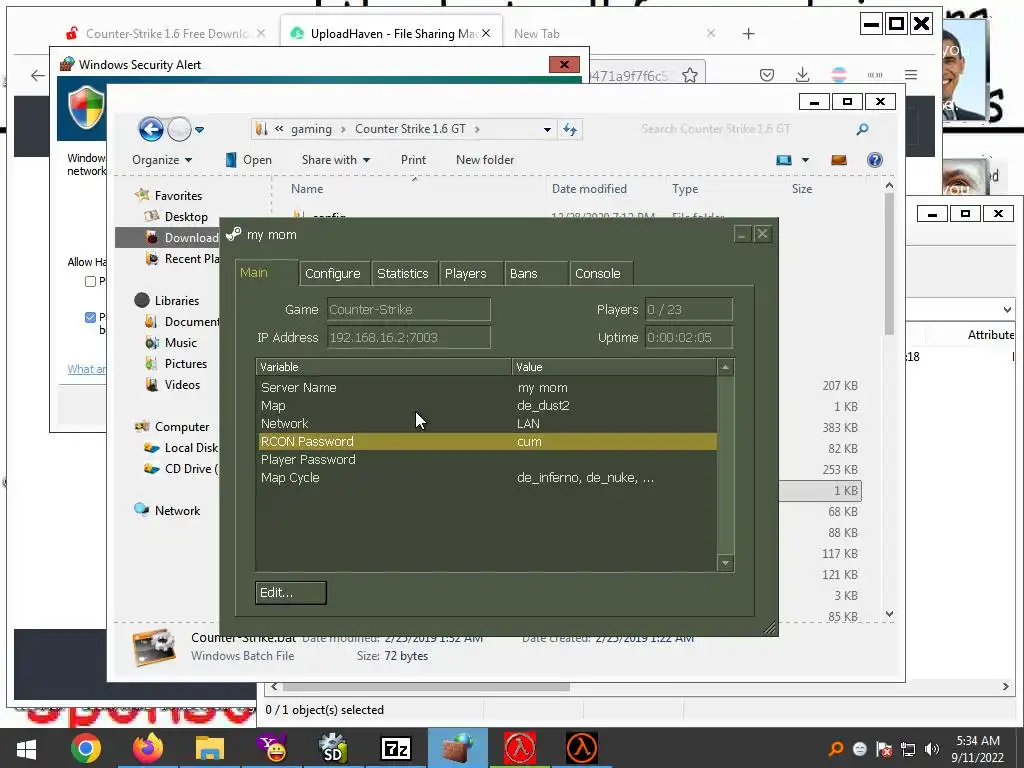
Task: Open the Organize dropdown menu
Action: click(162, 160)
